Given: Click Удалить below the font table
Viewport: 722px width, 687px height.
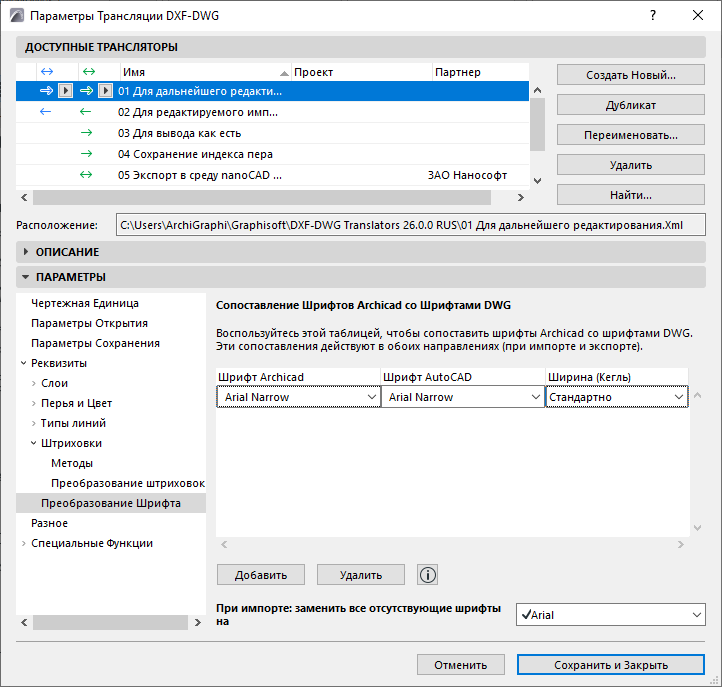Looking at the screenshot, I should pos(361,575).
